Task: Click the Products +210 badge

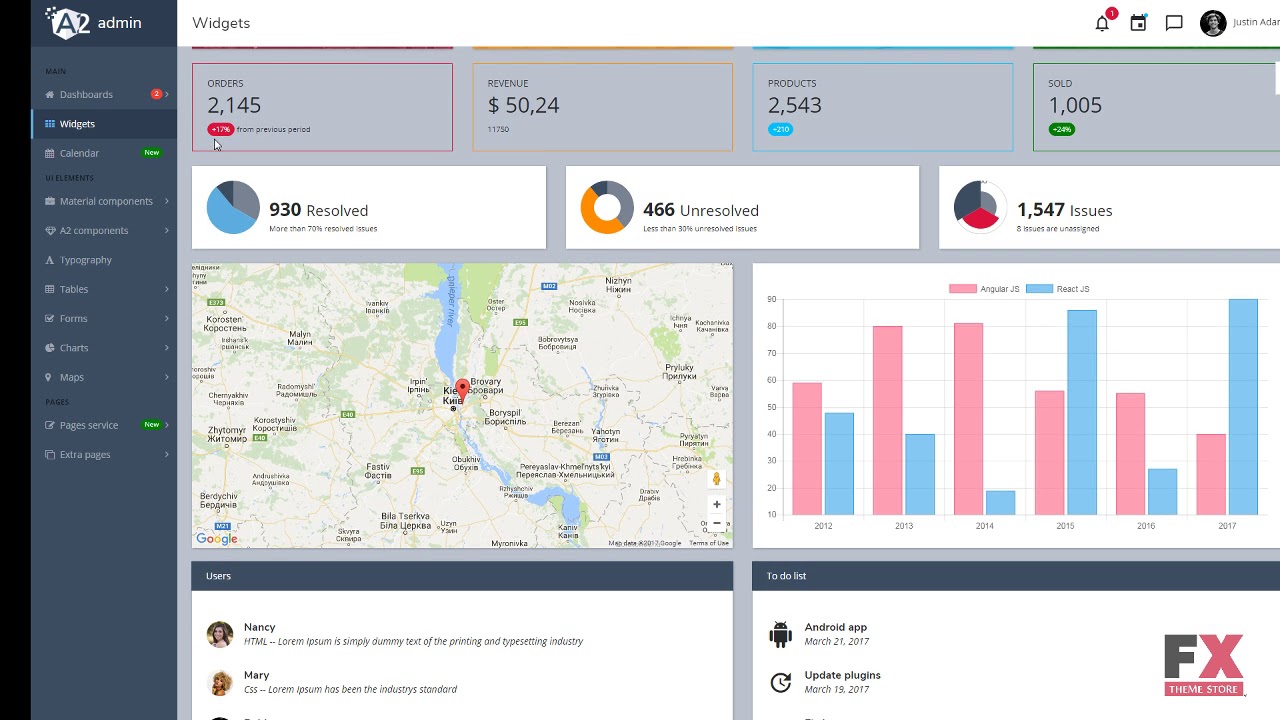Action: coord(781,130)
